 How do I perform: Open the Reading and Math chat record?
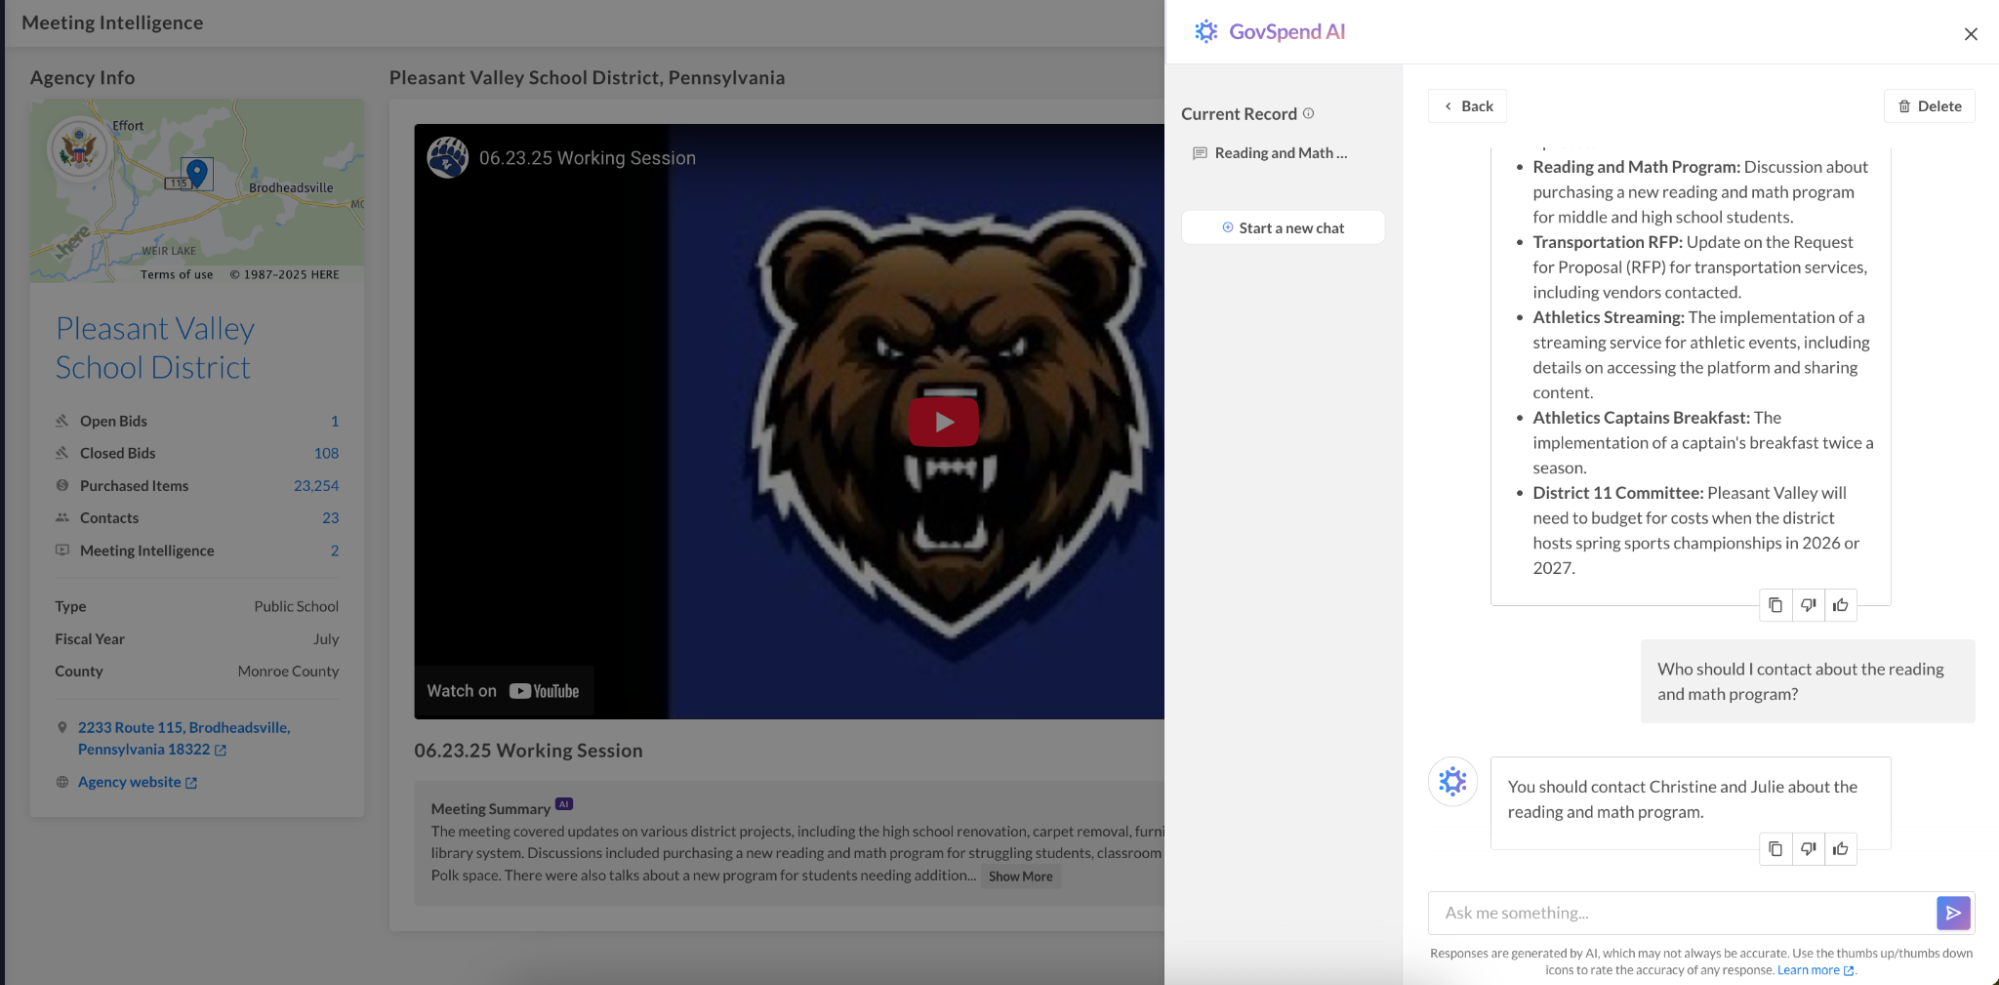click(x=1280, y=153)
